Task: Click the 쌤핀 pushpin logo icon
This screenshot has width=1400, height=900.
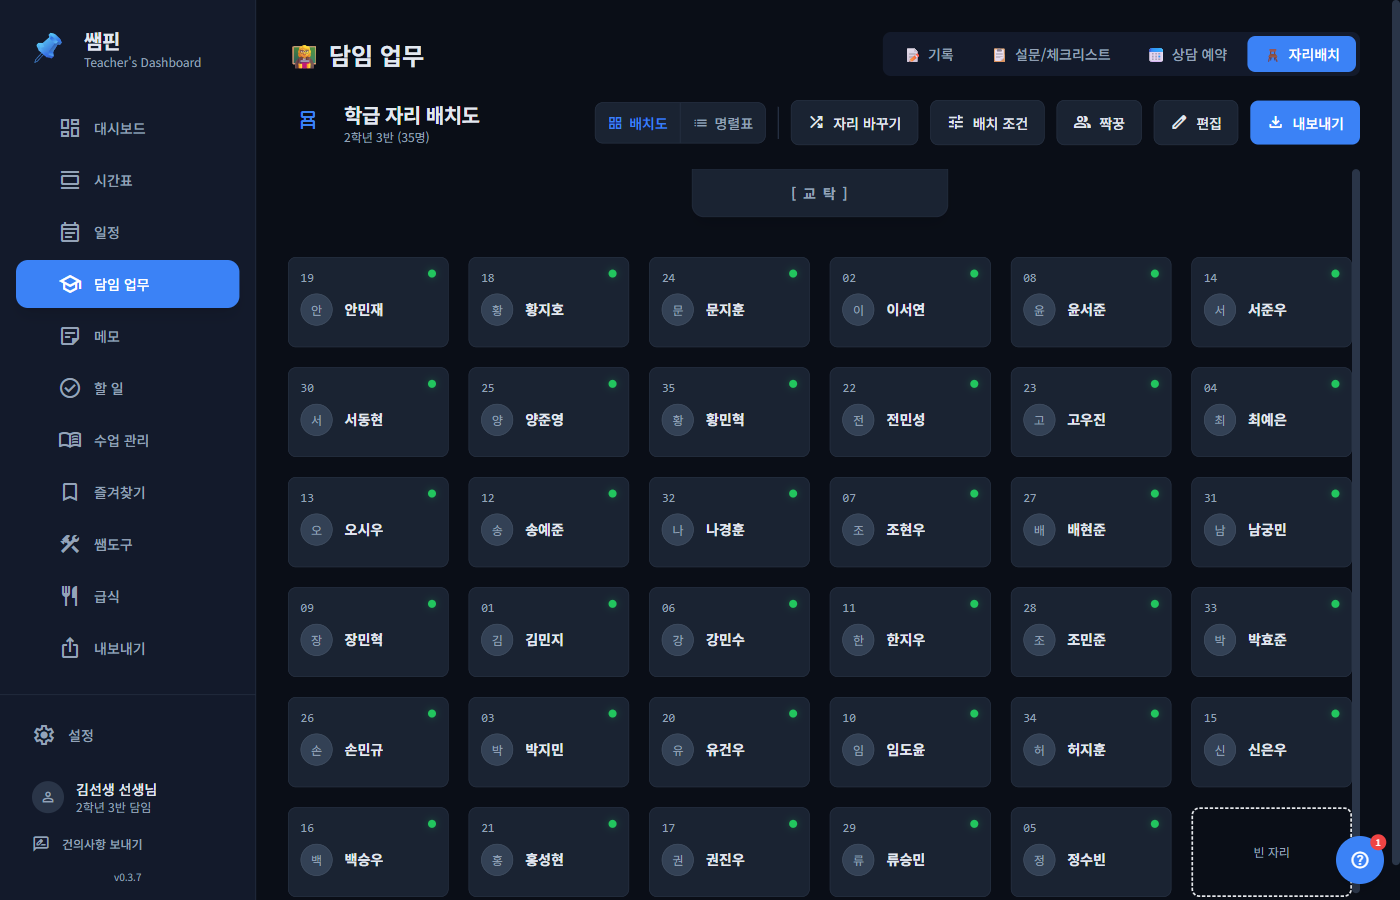Action: pyautogui.click(x=48, y=47)
